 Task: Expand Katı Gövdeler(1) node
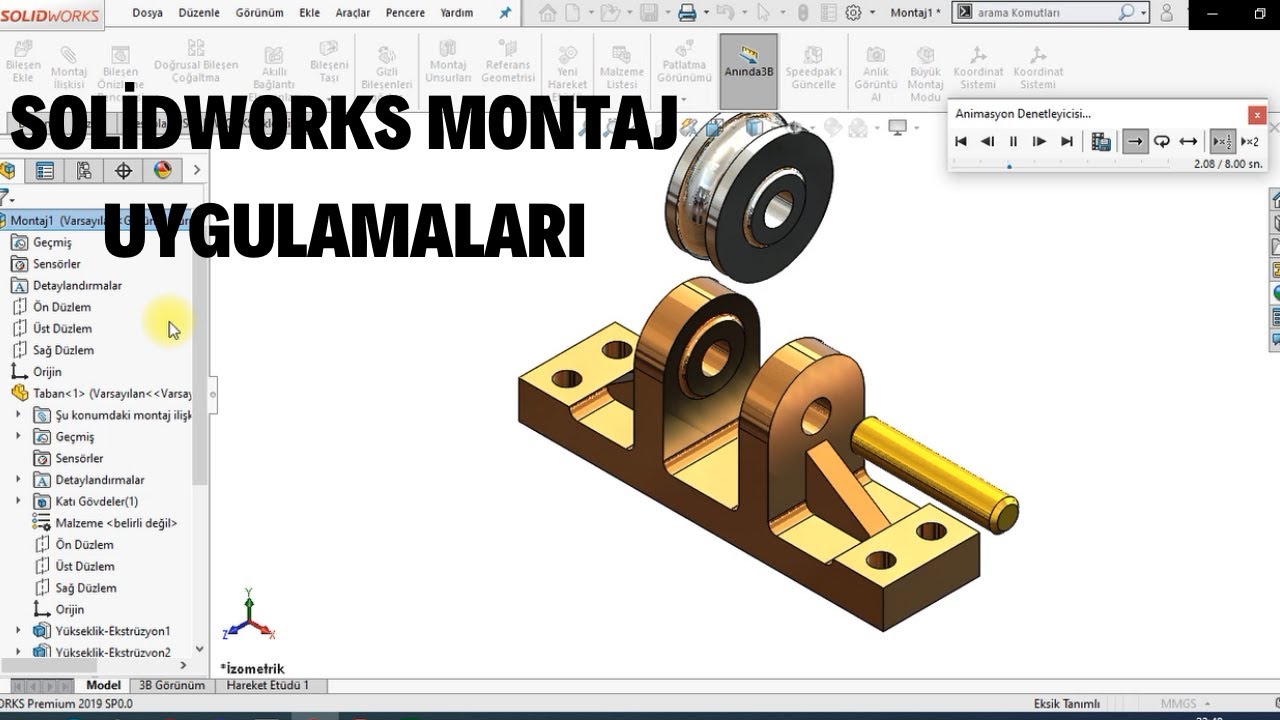click(18, 501)
